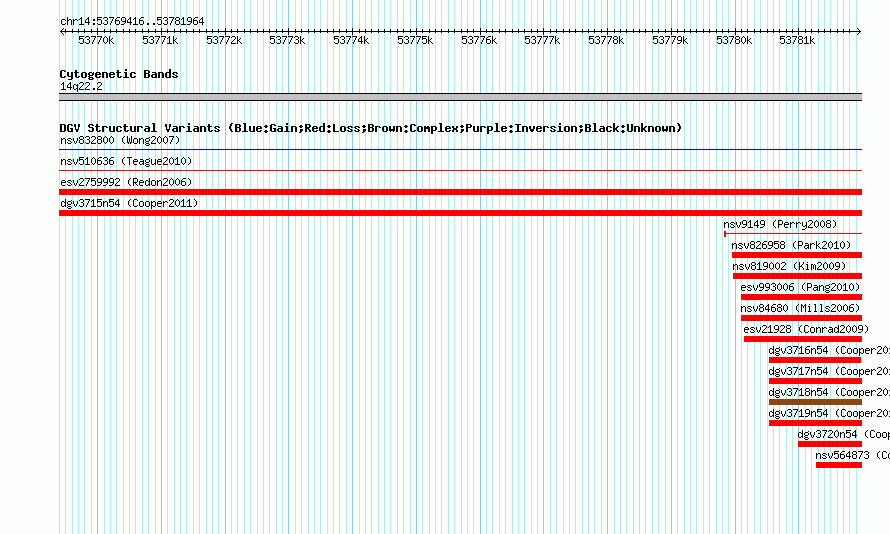Open the dgv3717n54 variant label

click(x=829, y=371)
